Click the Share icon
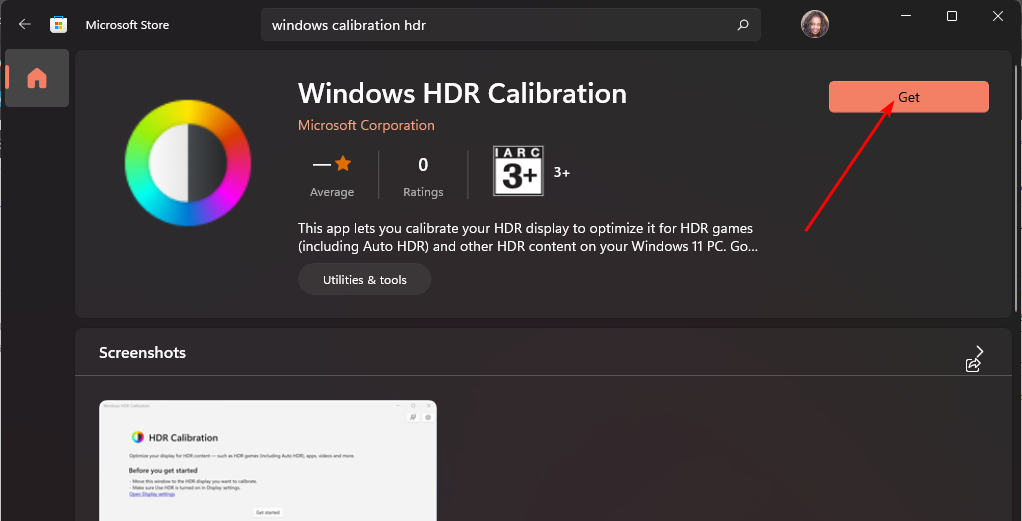 (x=972, y=366)
